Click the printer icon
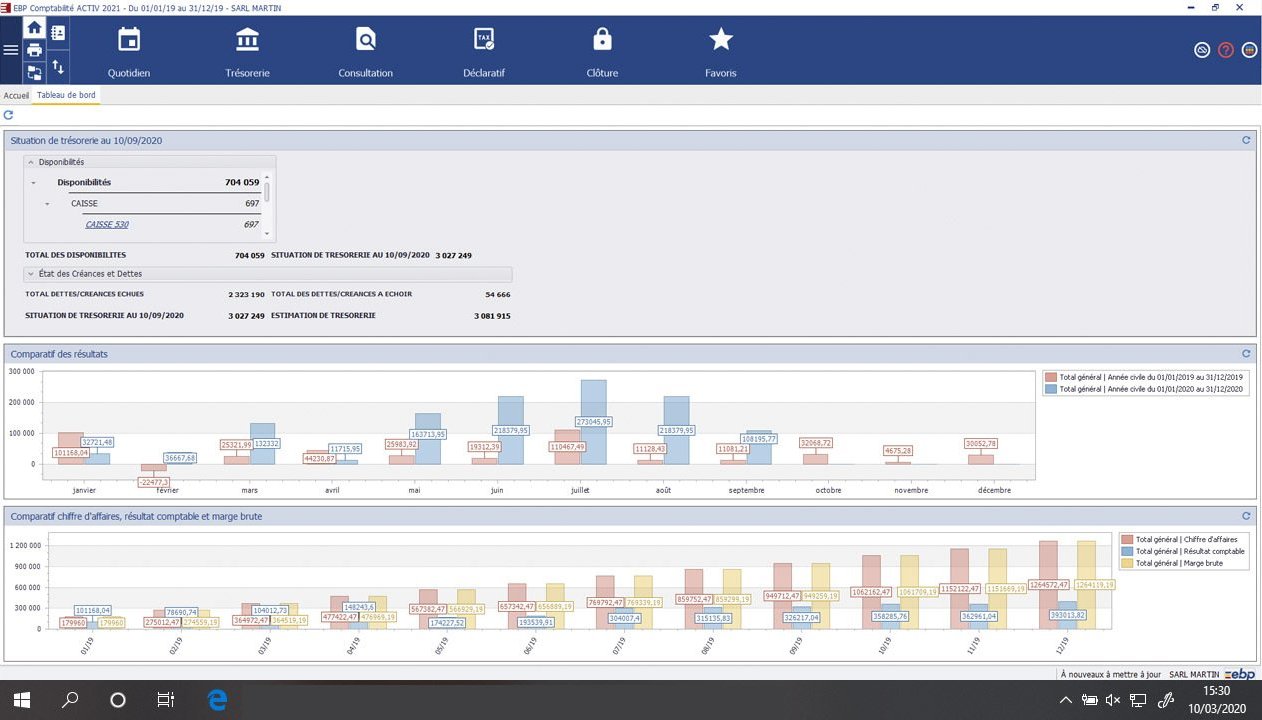Viewport: 1262px width, 720px height. coord(35,50)
